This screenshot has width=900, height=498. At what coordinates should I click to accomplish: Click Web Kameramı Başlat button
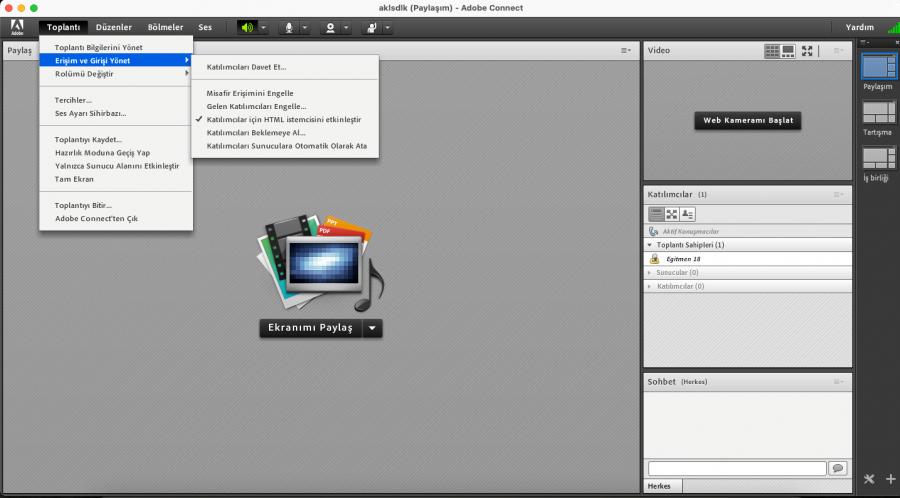click(x=747, y=120)
